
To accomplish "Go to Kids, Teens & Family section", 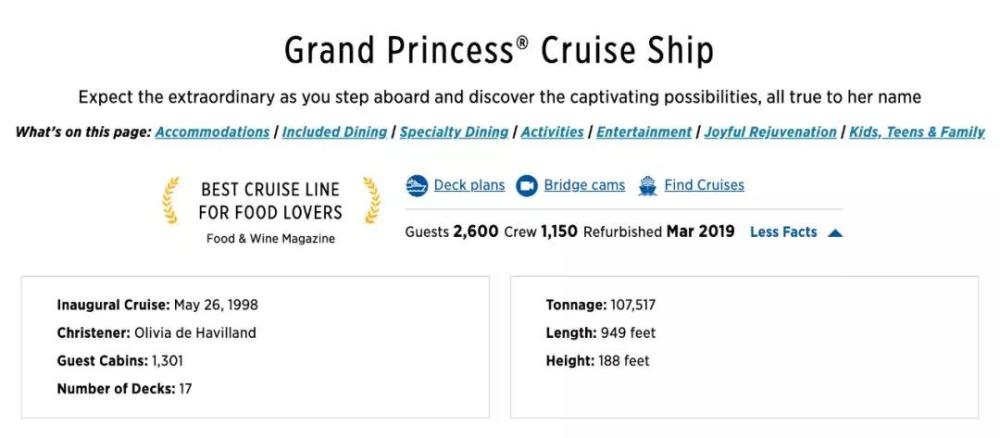I will click(x=916, y=132).
